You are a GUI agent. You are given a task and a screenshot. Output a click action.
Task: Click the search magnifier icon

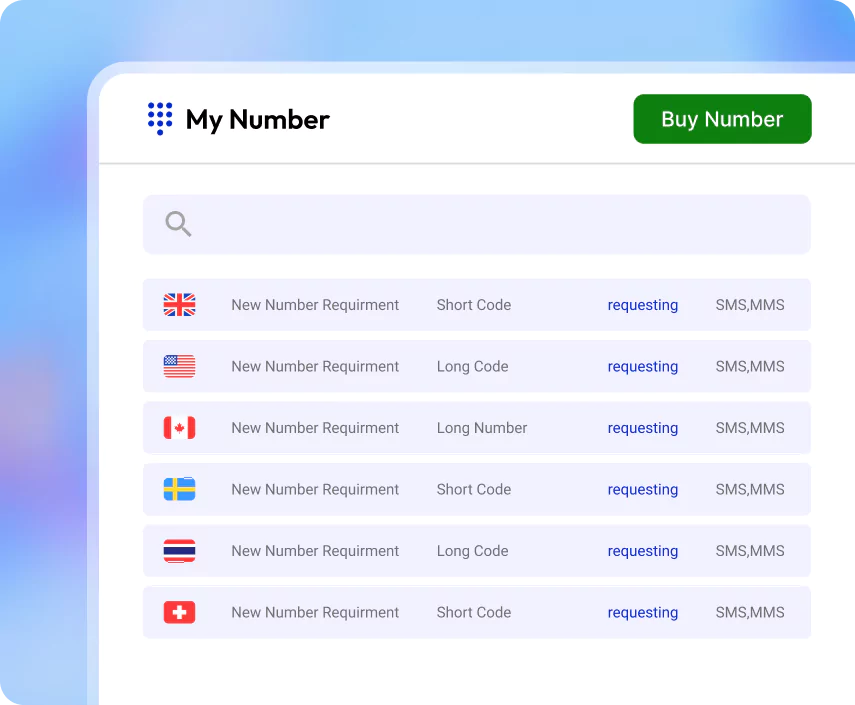(178, 224)
